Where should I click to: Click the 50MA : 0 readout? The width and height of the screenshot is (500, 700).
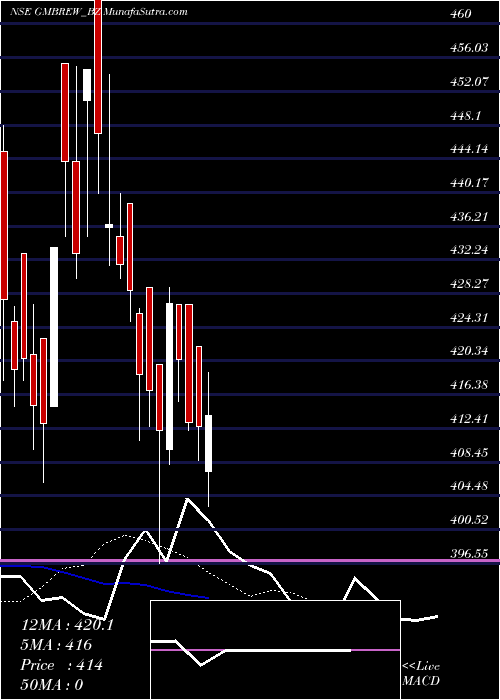pos(52,685)
